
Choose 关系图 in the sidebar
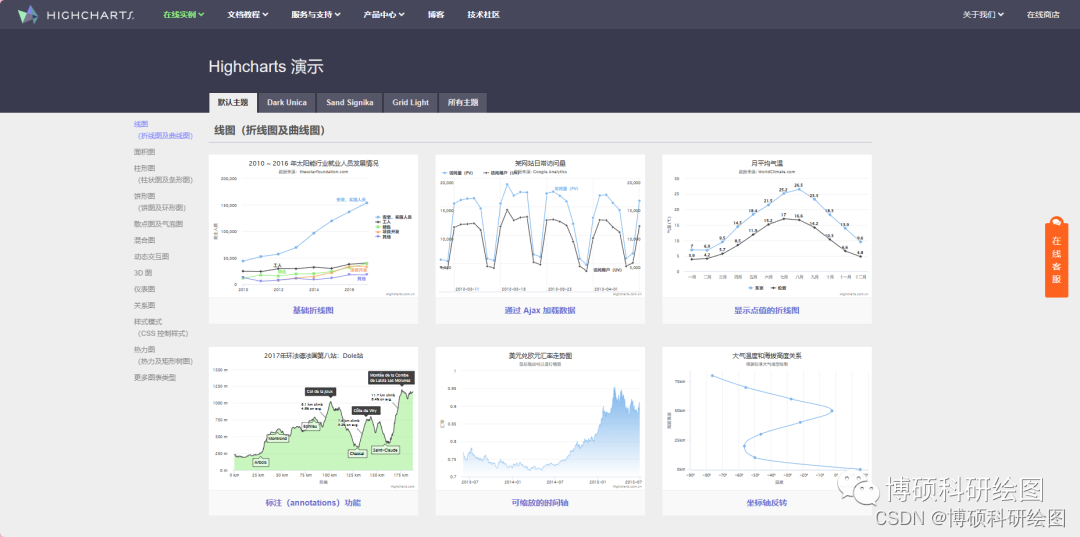[145, 305]
